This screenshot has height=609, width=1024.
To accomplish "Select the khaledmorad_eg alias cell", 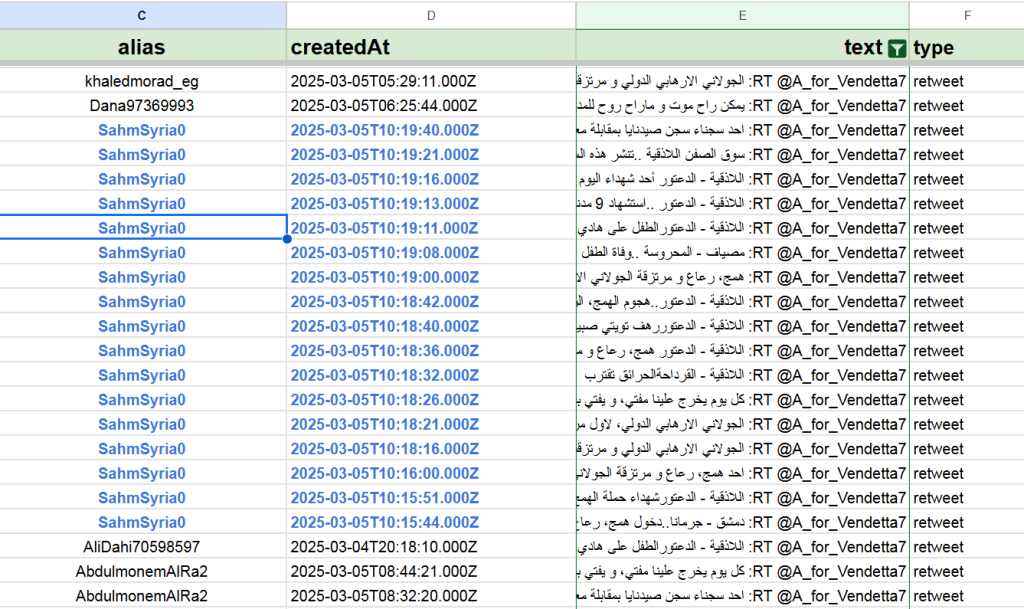I will [142, 81].
